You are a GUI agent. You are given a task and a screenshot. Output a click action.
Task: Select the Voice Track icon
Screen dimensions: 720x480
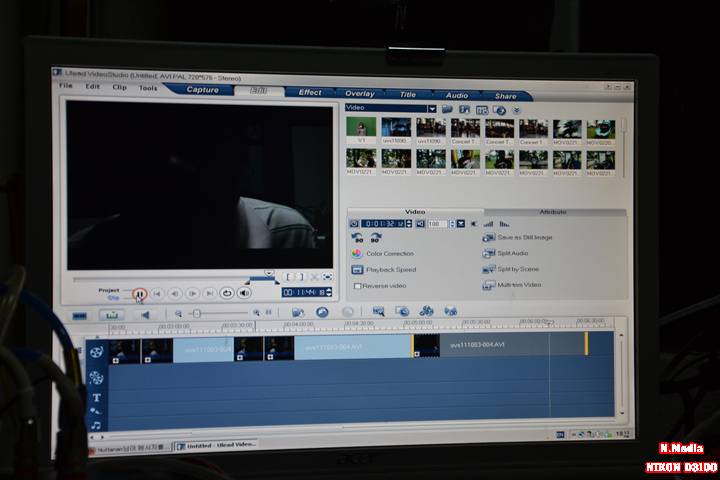pos(96,411)
